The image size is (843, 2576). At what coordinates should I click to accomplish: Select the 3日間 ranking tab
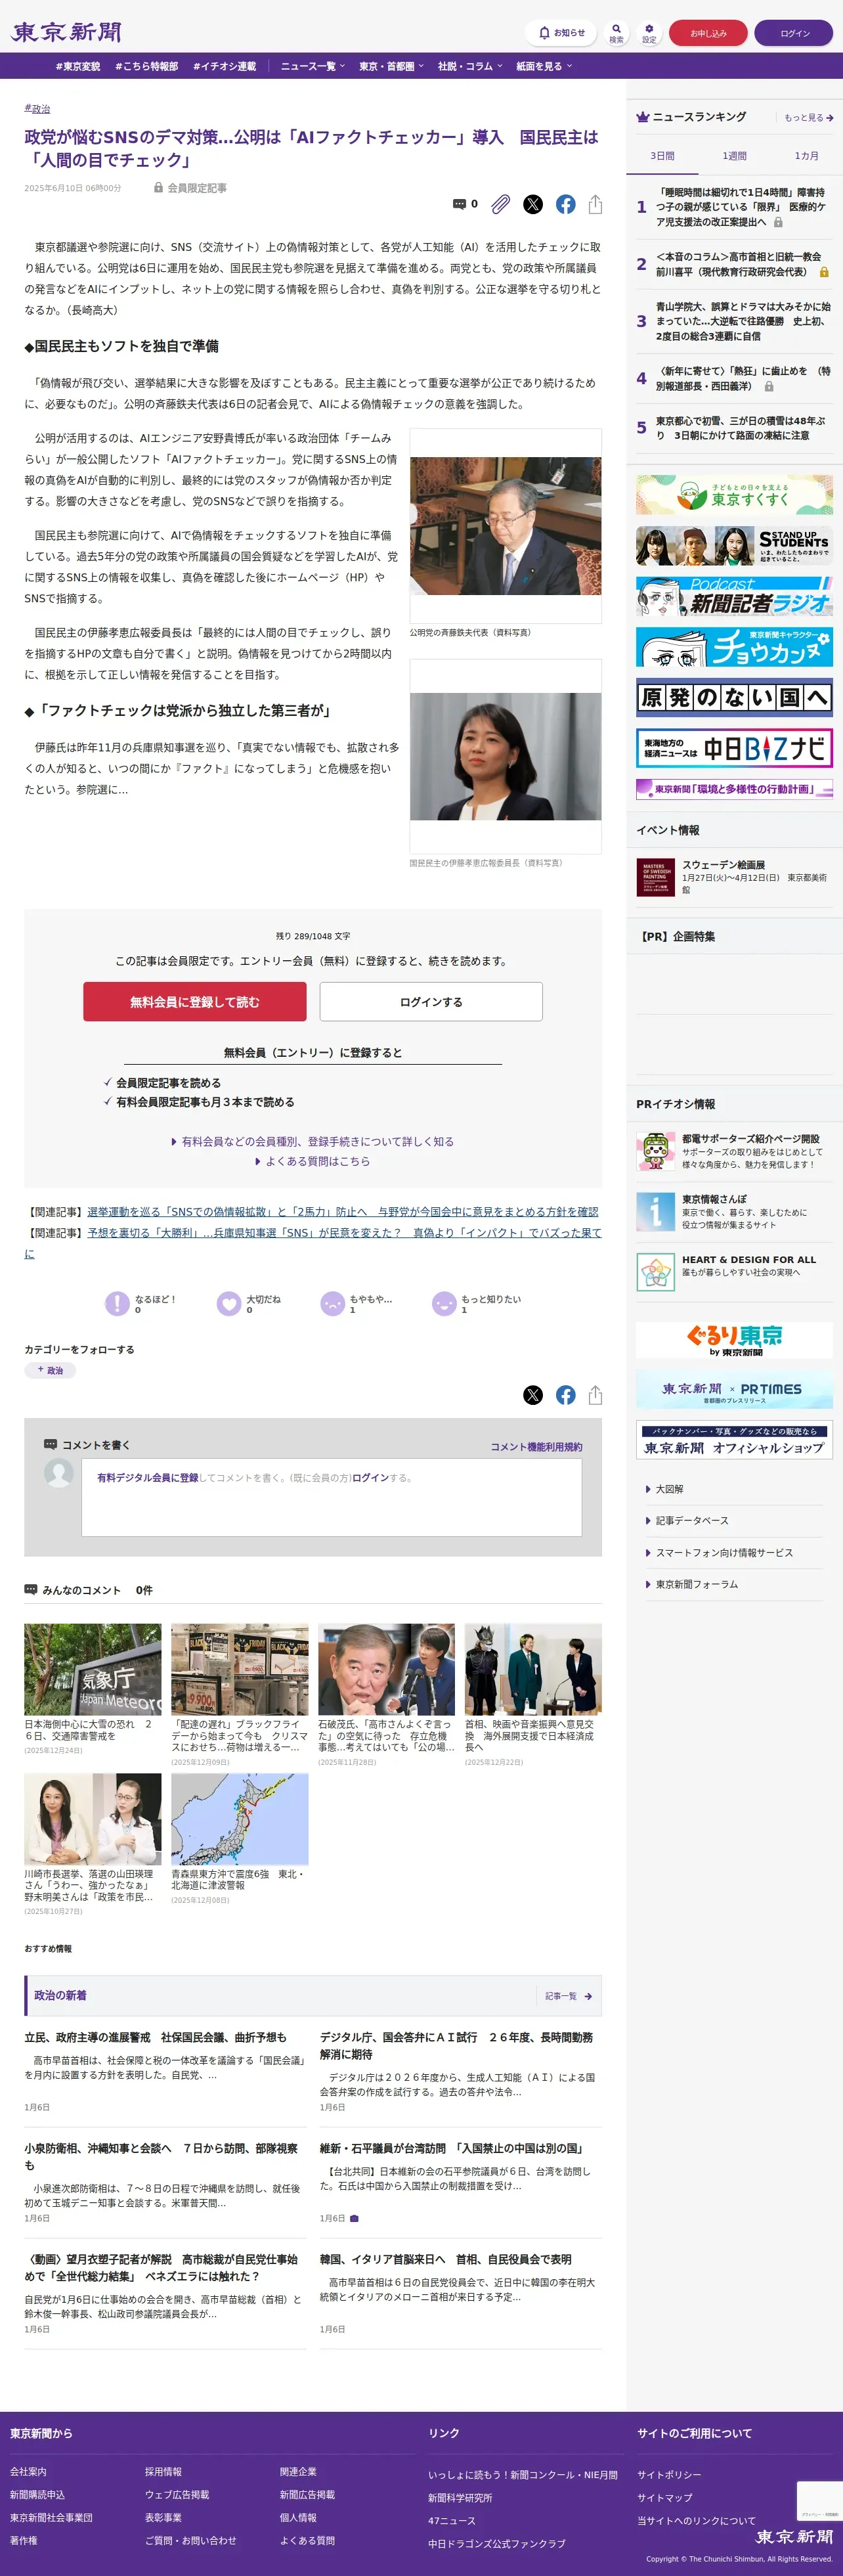click(662, 156)
